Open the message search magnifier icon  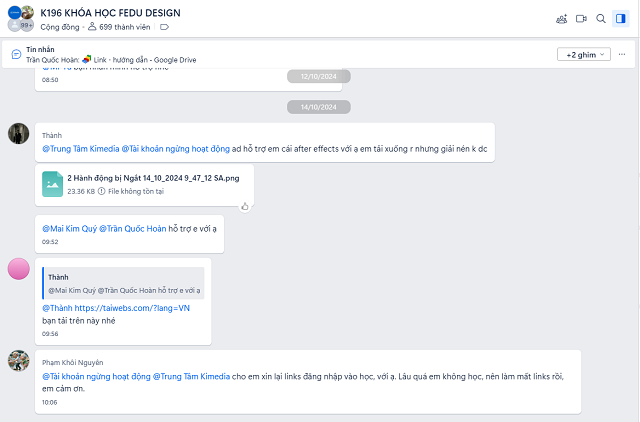(601, 18)
